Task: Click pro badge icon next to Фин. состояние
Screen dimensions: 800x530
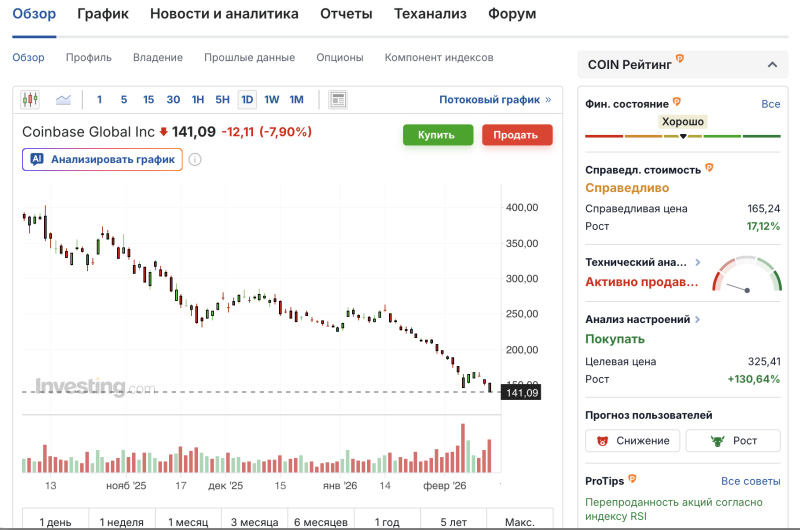Action: tap(677, 102)
